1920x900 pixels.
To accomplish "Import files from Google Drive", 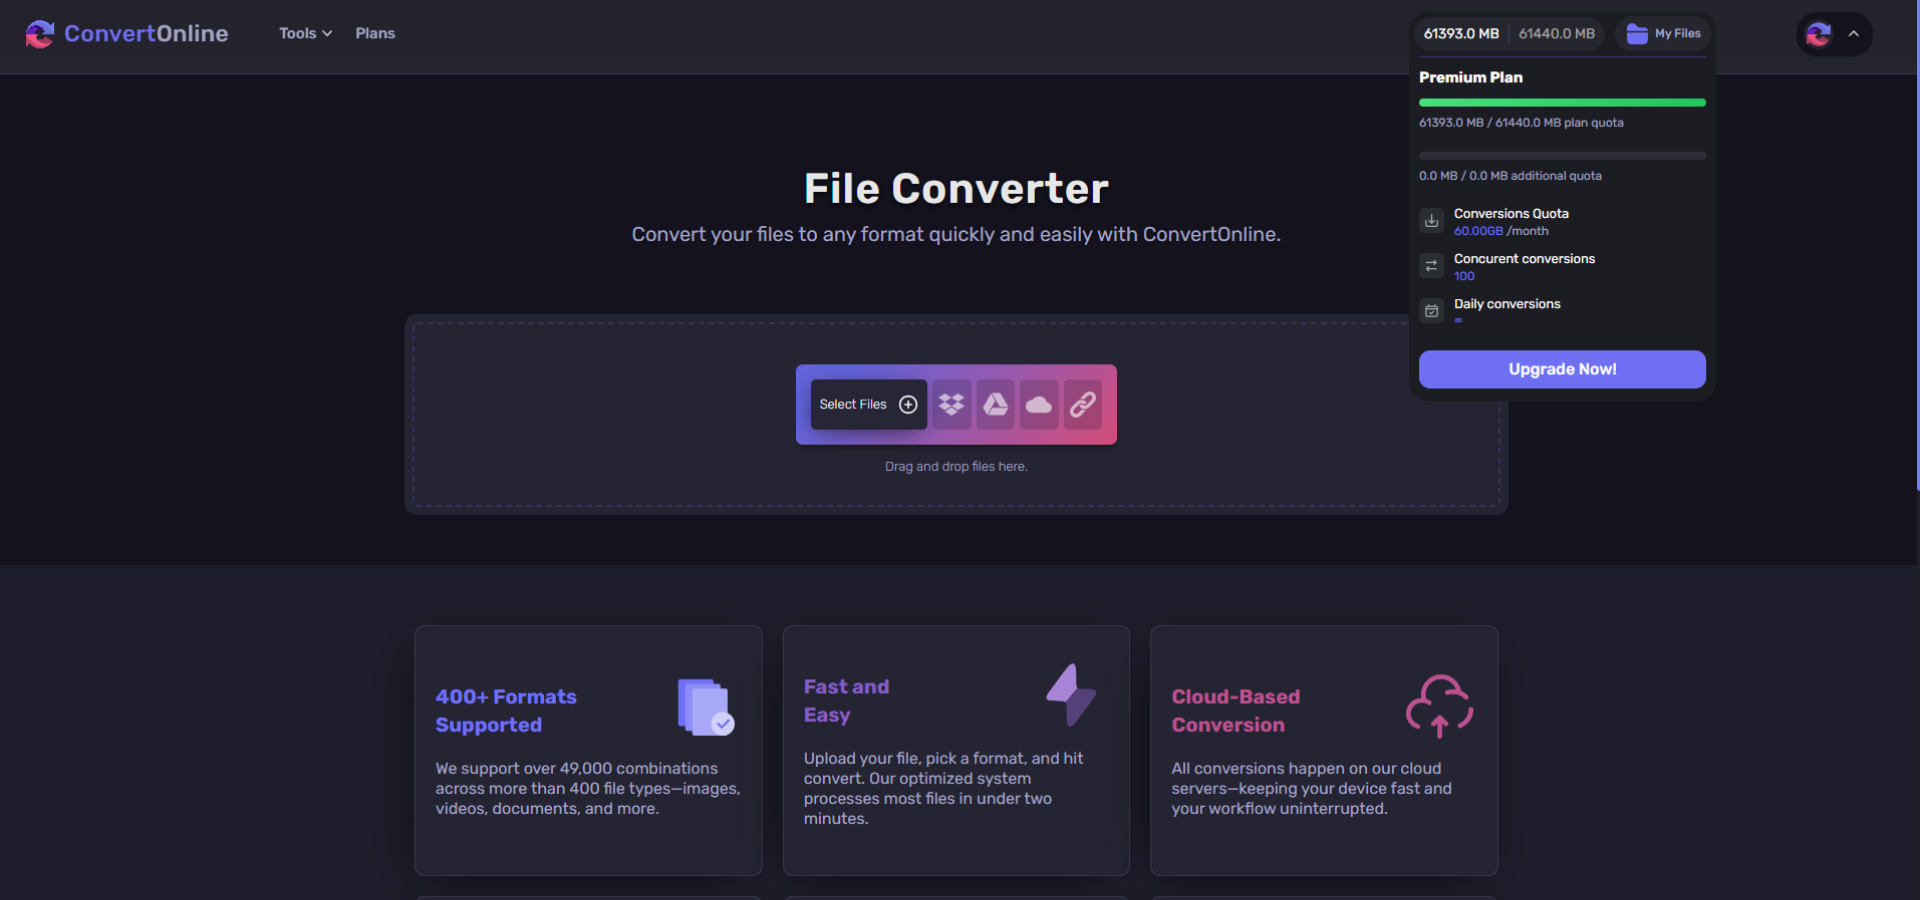I will tap(995, 404).
